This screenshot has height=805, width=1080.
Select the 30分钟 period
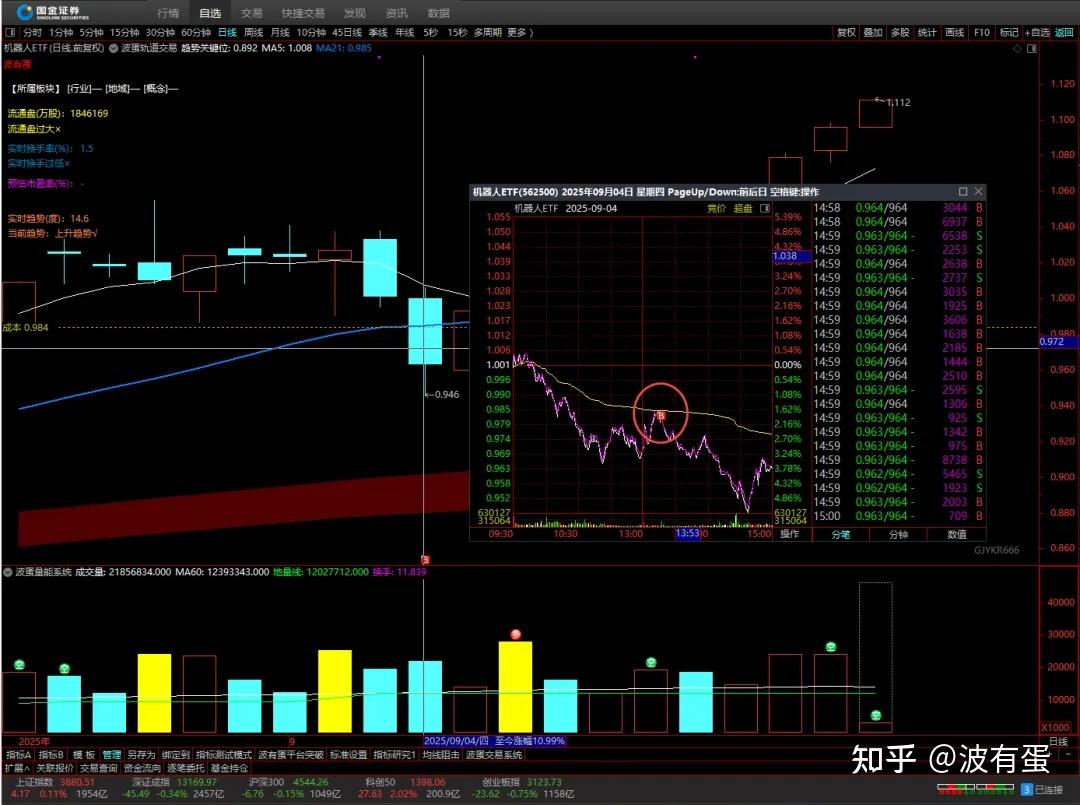pos(160,32)
